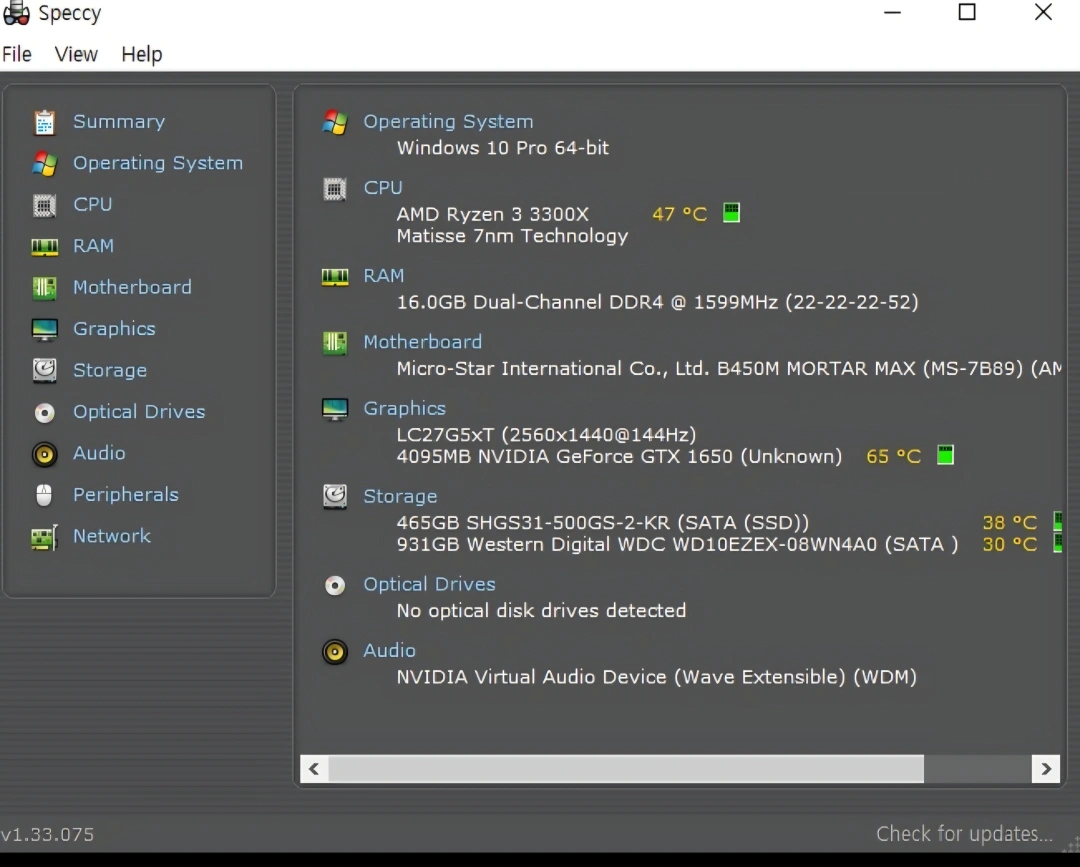Screen dimensions: 1080x867
Task: Click the RAM heading link in summary
Action: coord(384,276)
